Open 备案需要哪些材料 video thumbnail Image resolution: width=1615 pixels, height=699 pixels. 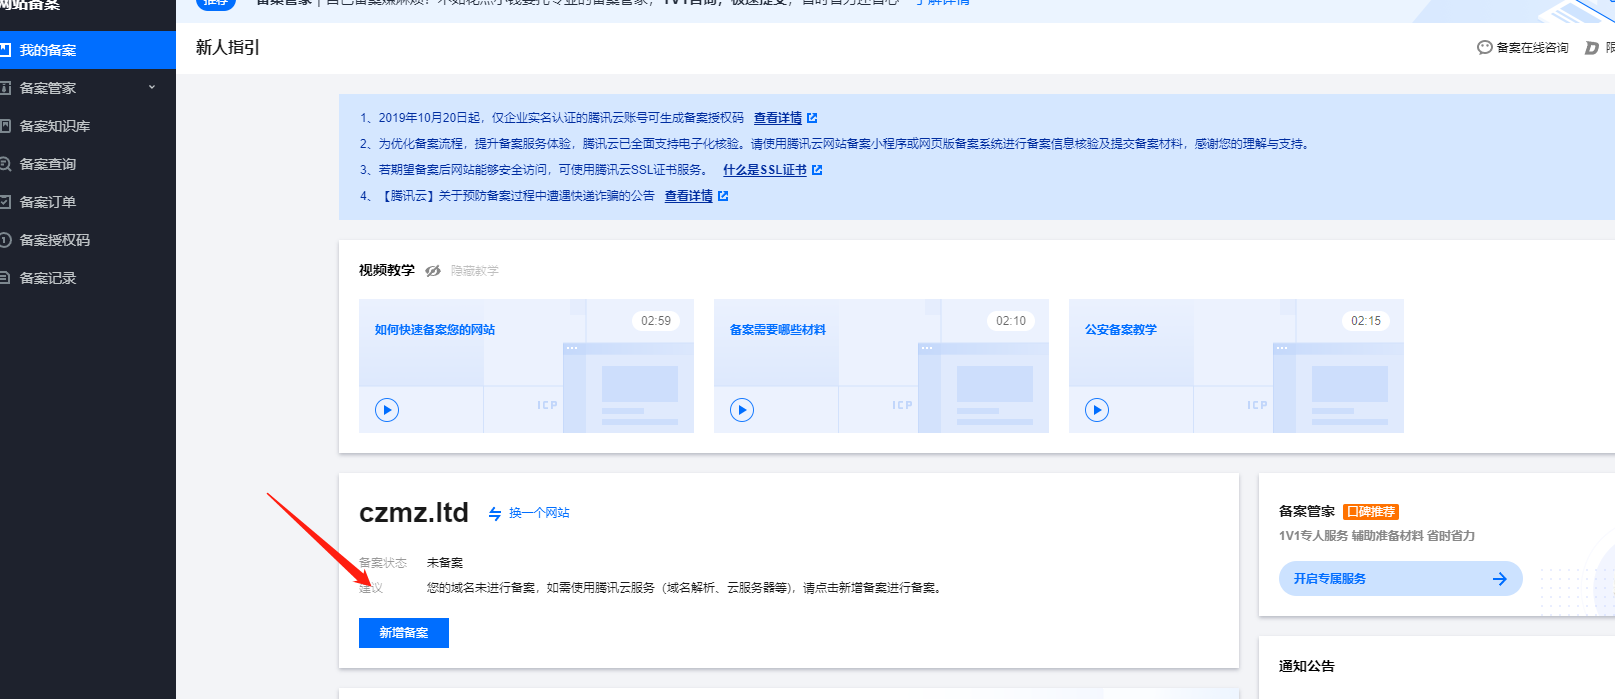tap(881, 366)
